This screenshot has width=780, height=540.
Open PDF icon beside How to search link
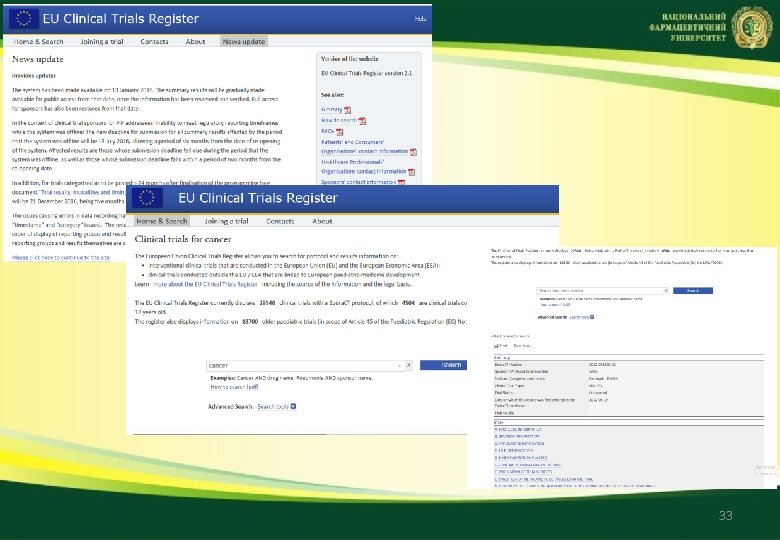click(362, 120)
